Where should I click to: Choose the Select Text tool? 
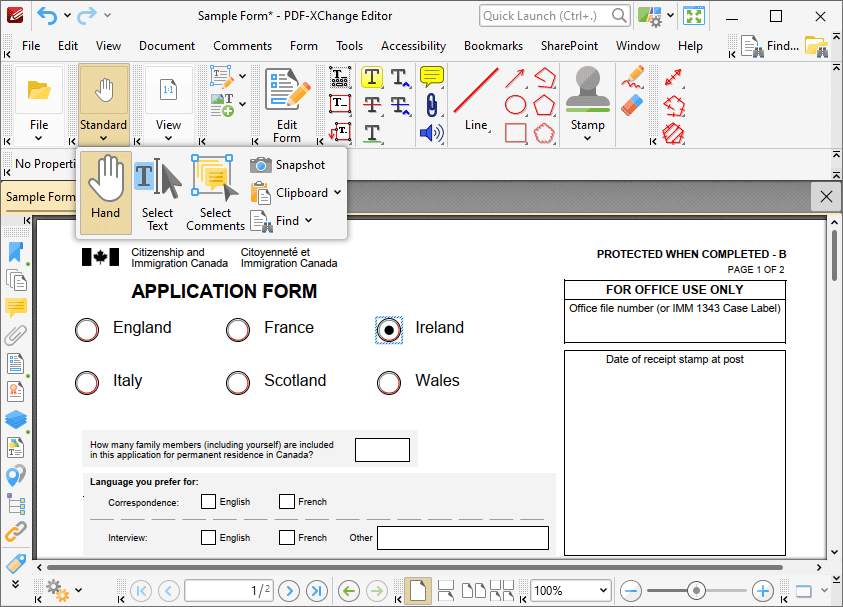[158, 192]
